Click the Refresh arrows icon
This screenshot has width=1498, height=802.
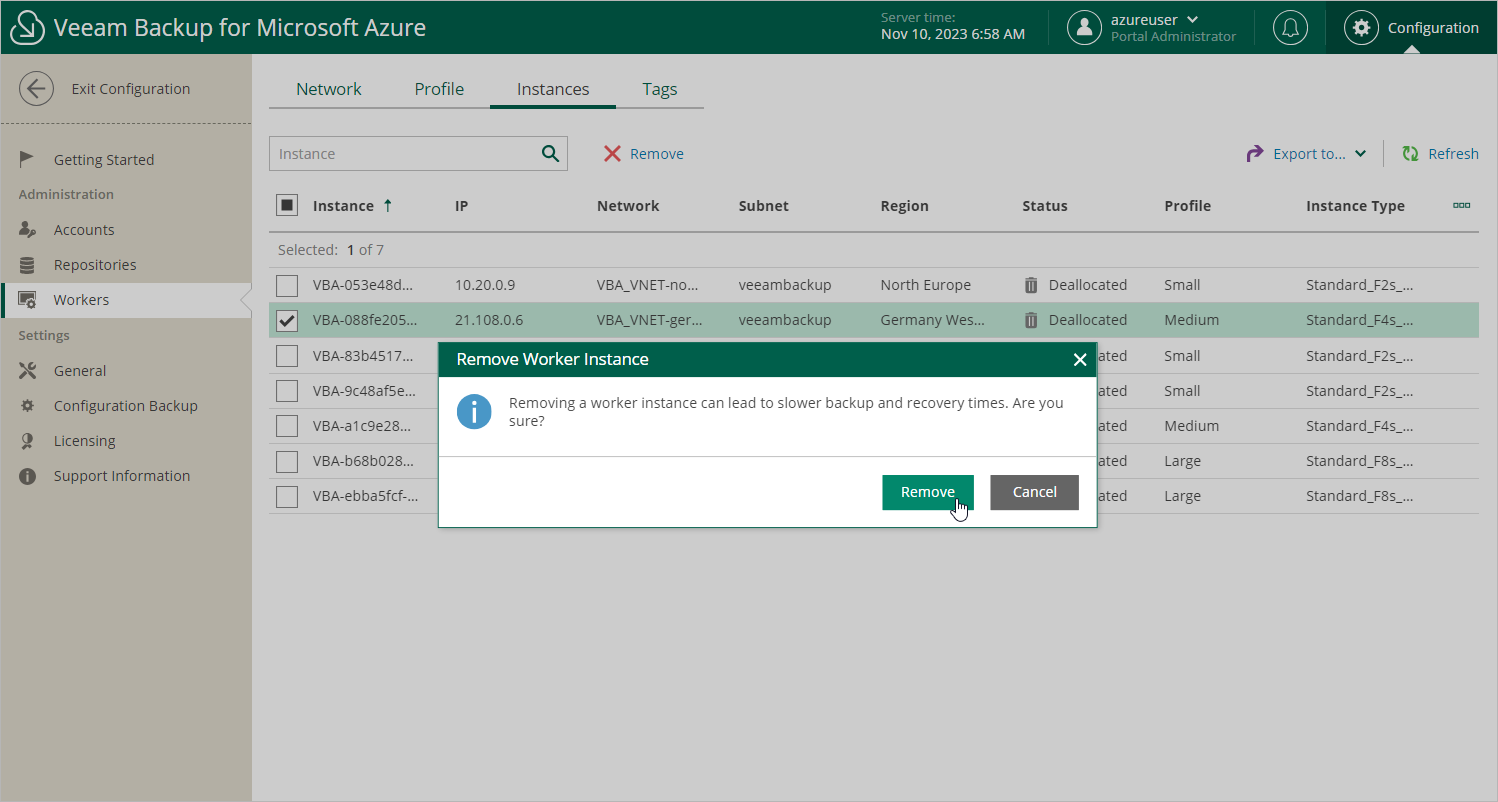[1411, 153]
